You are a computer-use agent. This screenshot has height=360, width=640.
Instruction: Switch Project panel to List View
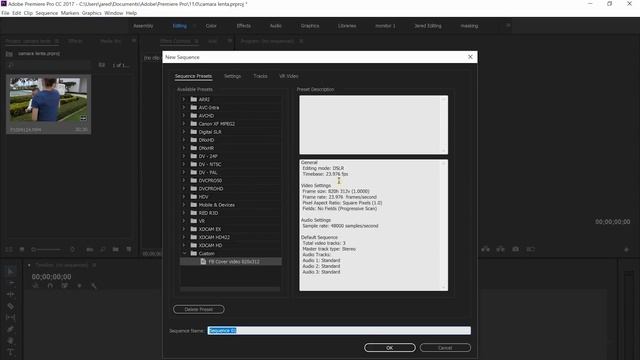(x=9, y=249)
